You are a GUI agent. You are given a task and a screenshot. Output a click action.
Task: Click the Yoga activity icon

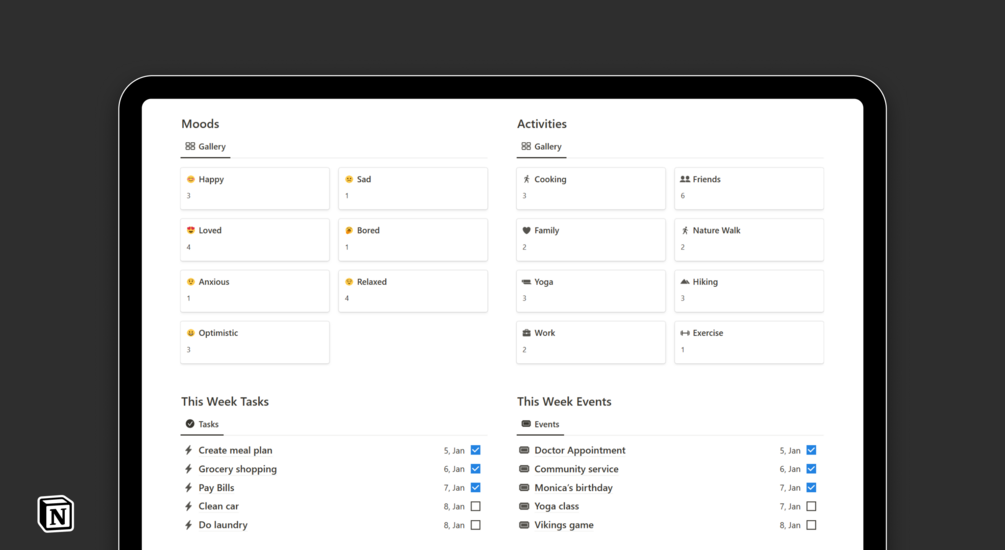(526, 281)
